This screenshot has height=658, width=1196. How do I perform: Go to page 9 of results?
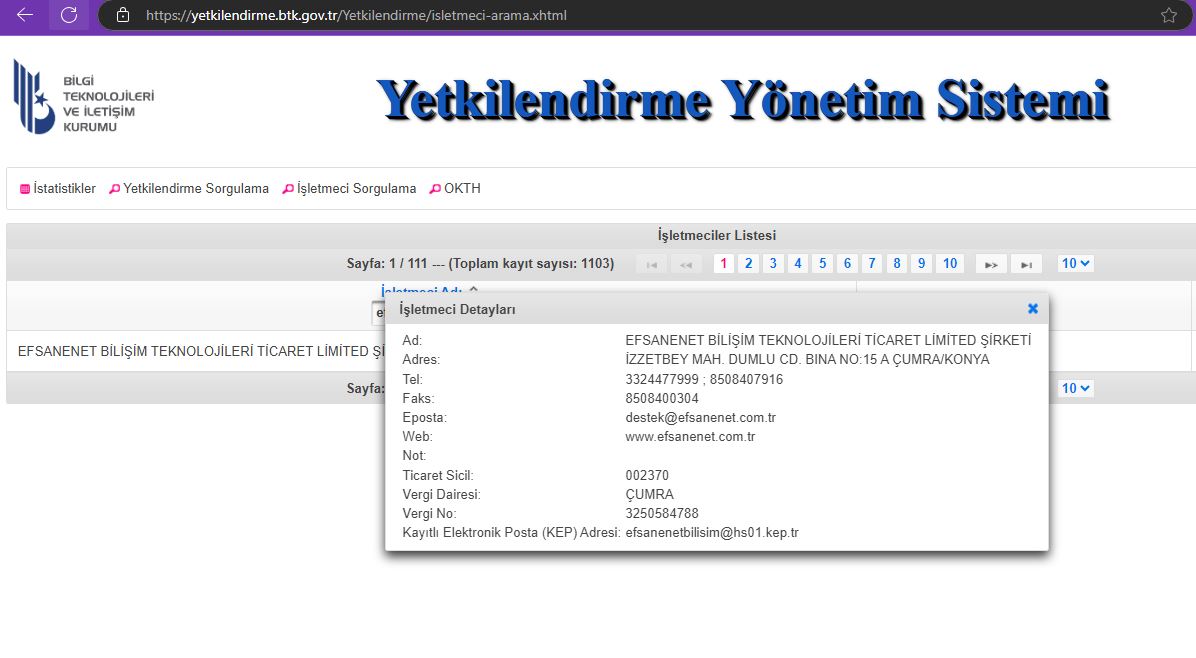point(921,264)
